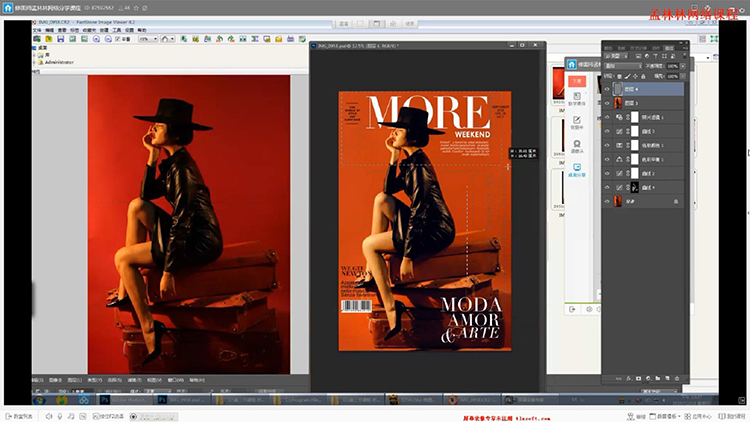Open the layer filter type (类型) dropdown
Screen dimensions: 750x422
click(616, 56)
